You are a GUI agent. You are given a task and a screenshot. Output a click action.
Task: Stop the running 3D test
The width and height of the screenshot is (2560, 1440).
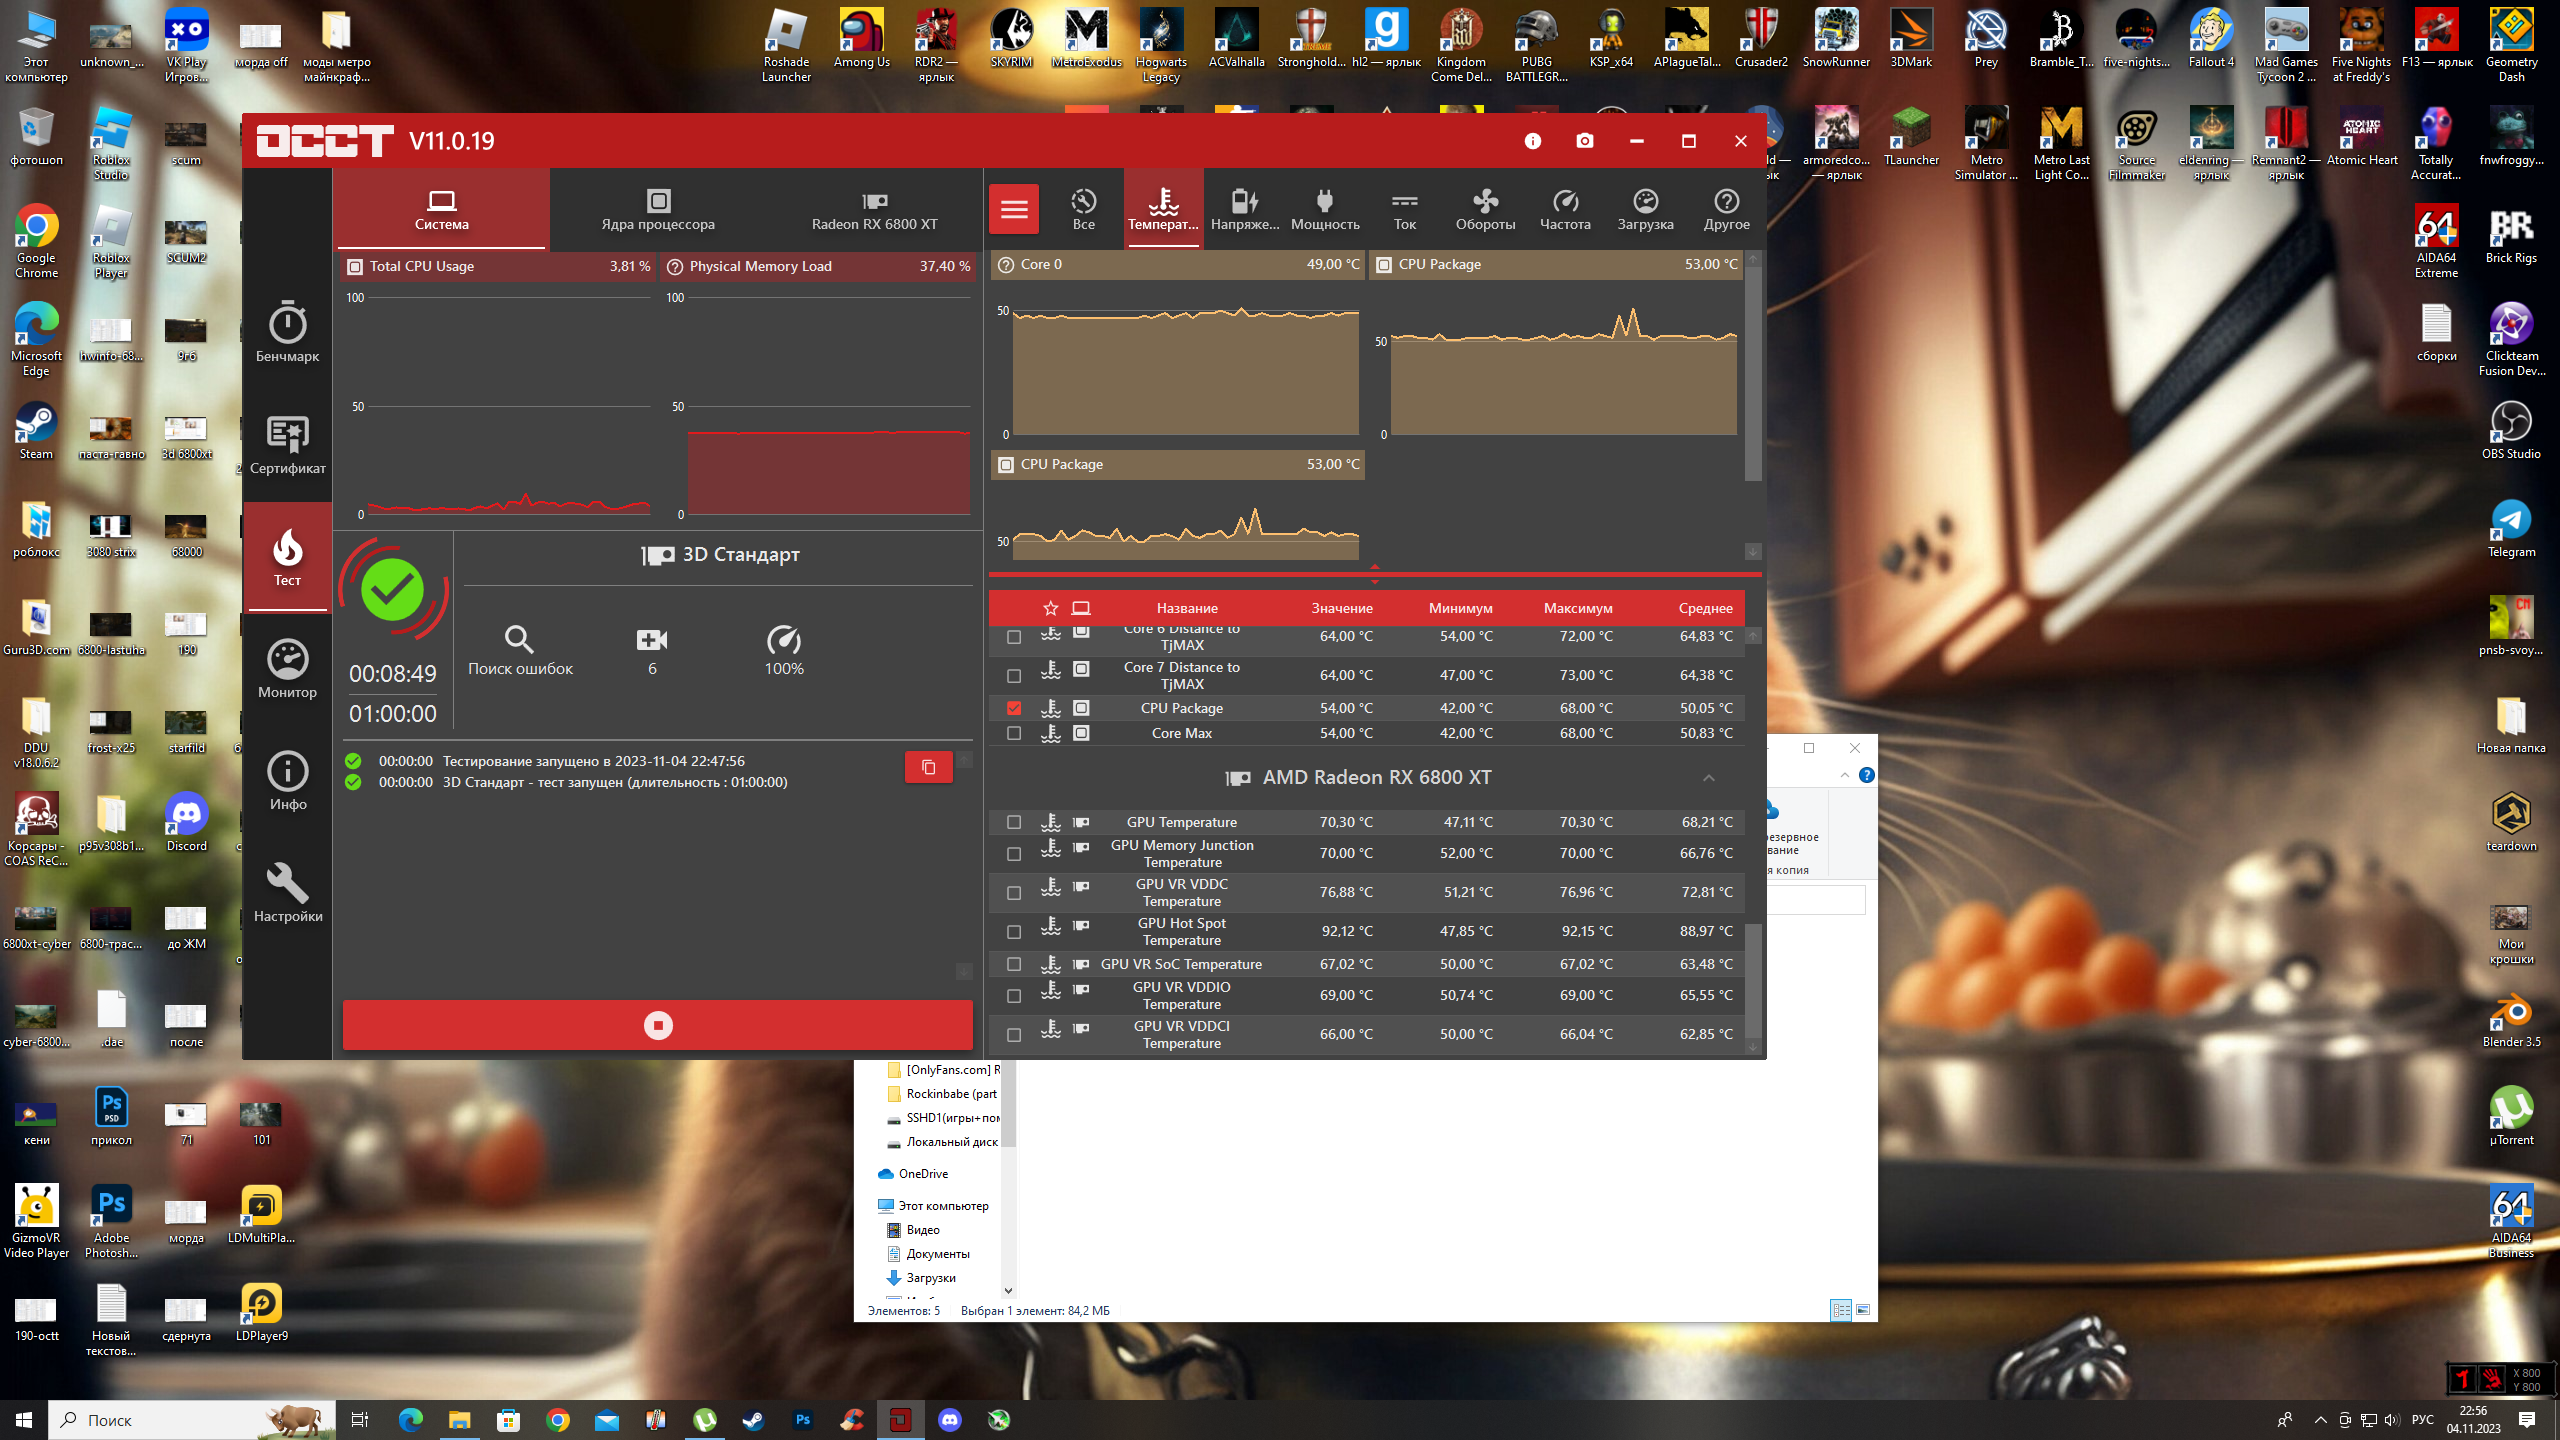point(657,1025)
